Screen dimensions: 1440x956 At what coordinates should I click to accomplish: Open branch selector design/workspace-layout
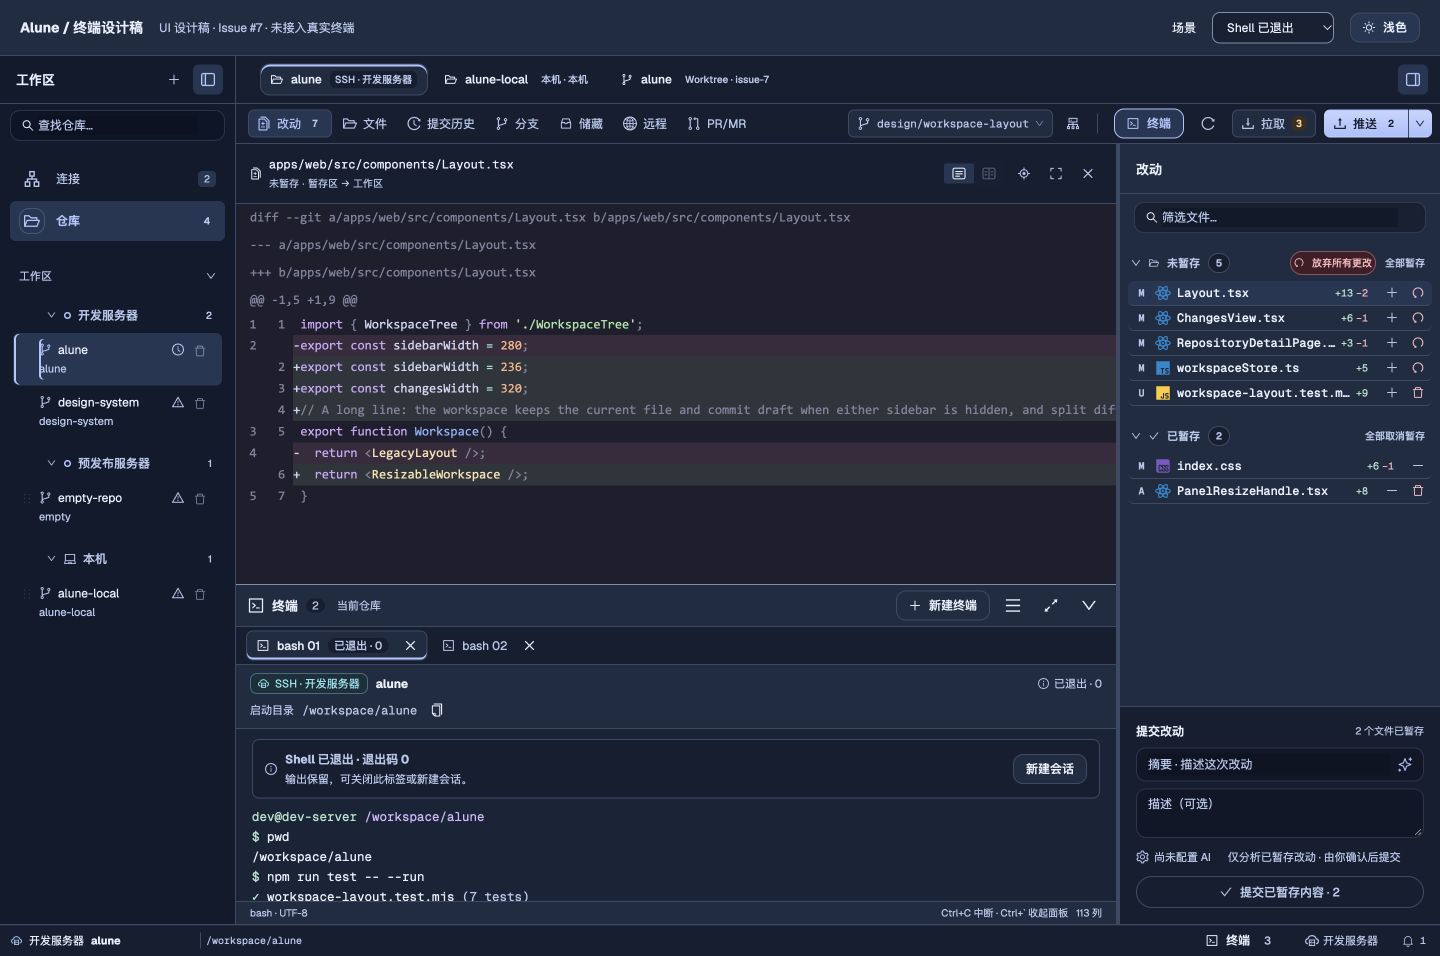point(950,123)
